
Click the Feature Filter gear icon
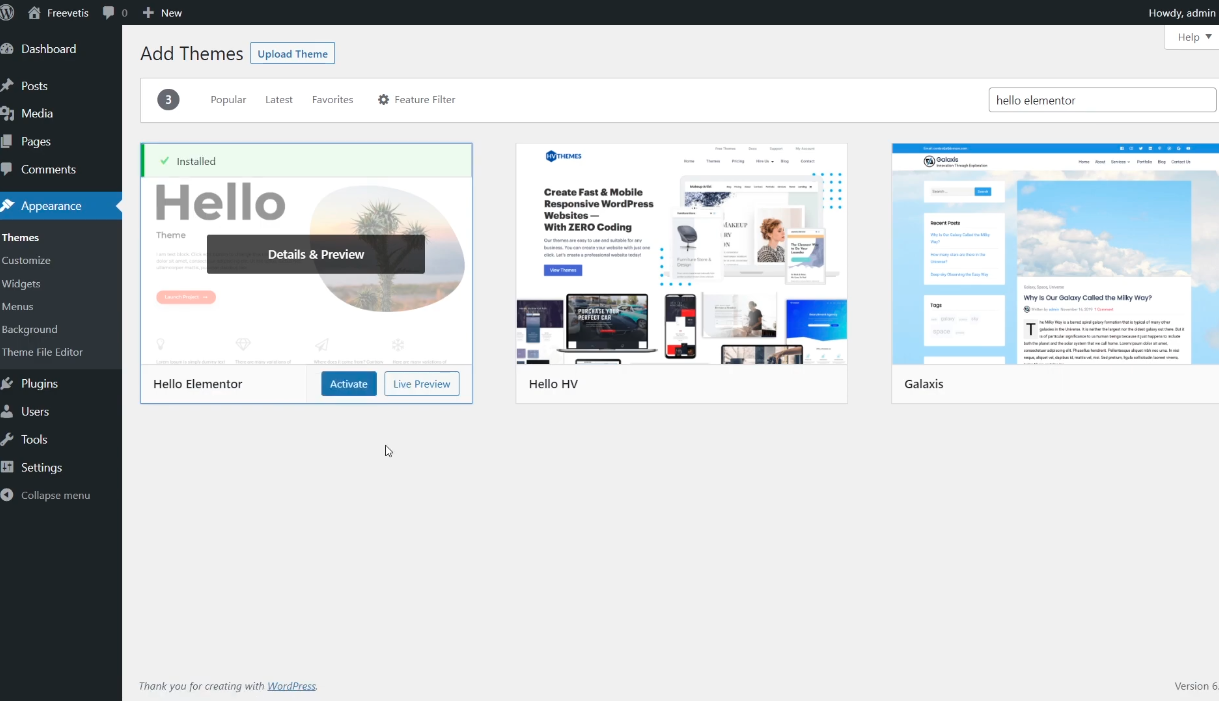pyautogui.click(x=383, y=100)
